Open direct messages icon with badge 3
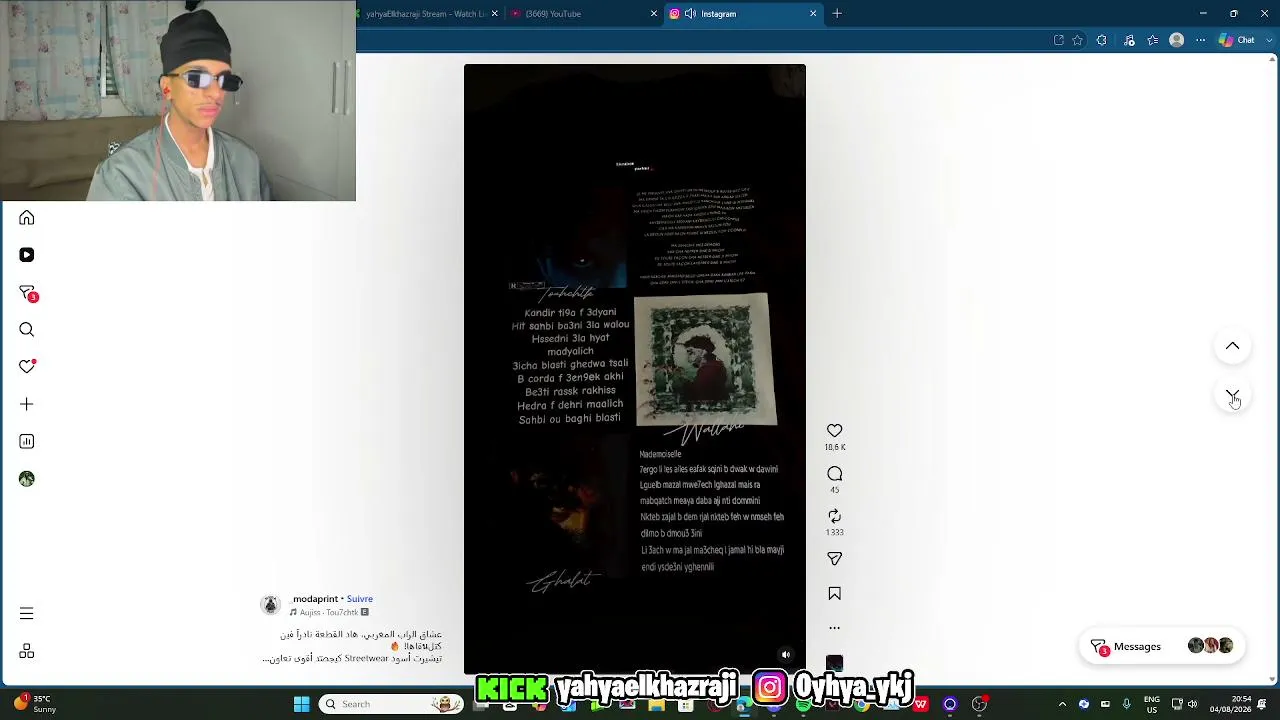Image resolution: width=1280 pixels, height=720 pixels. pos(28,293)
